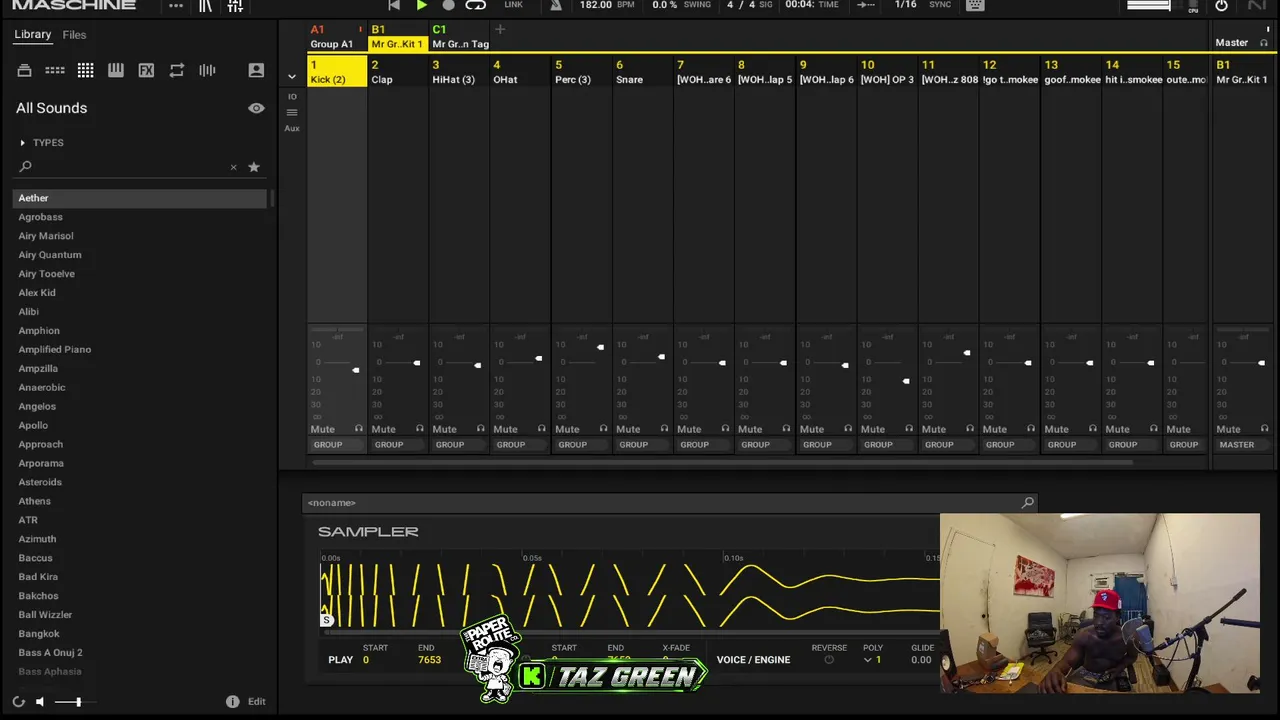Switch to the Library tab
1280x720 pixels.
point(32,35)
